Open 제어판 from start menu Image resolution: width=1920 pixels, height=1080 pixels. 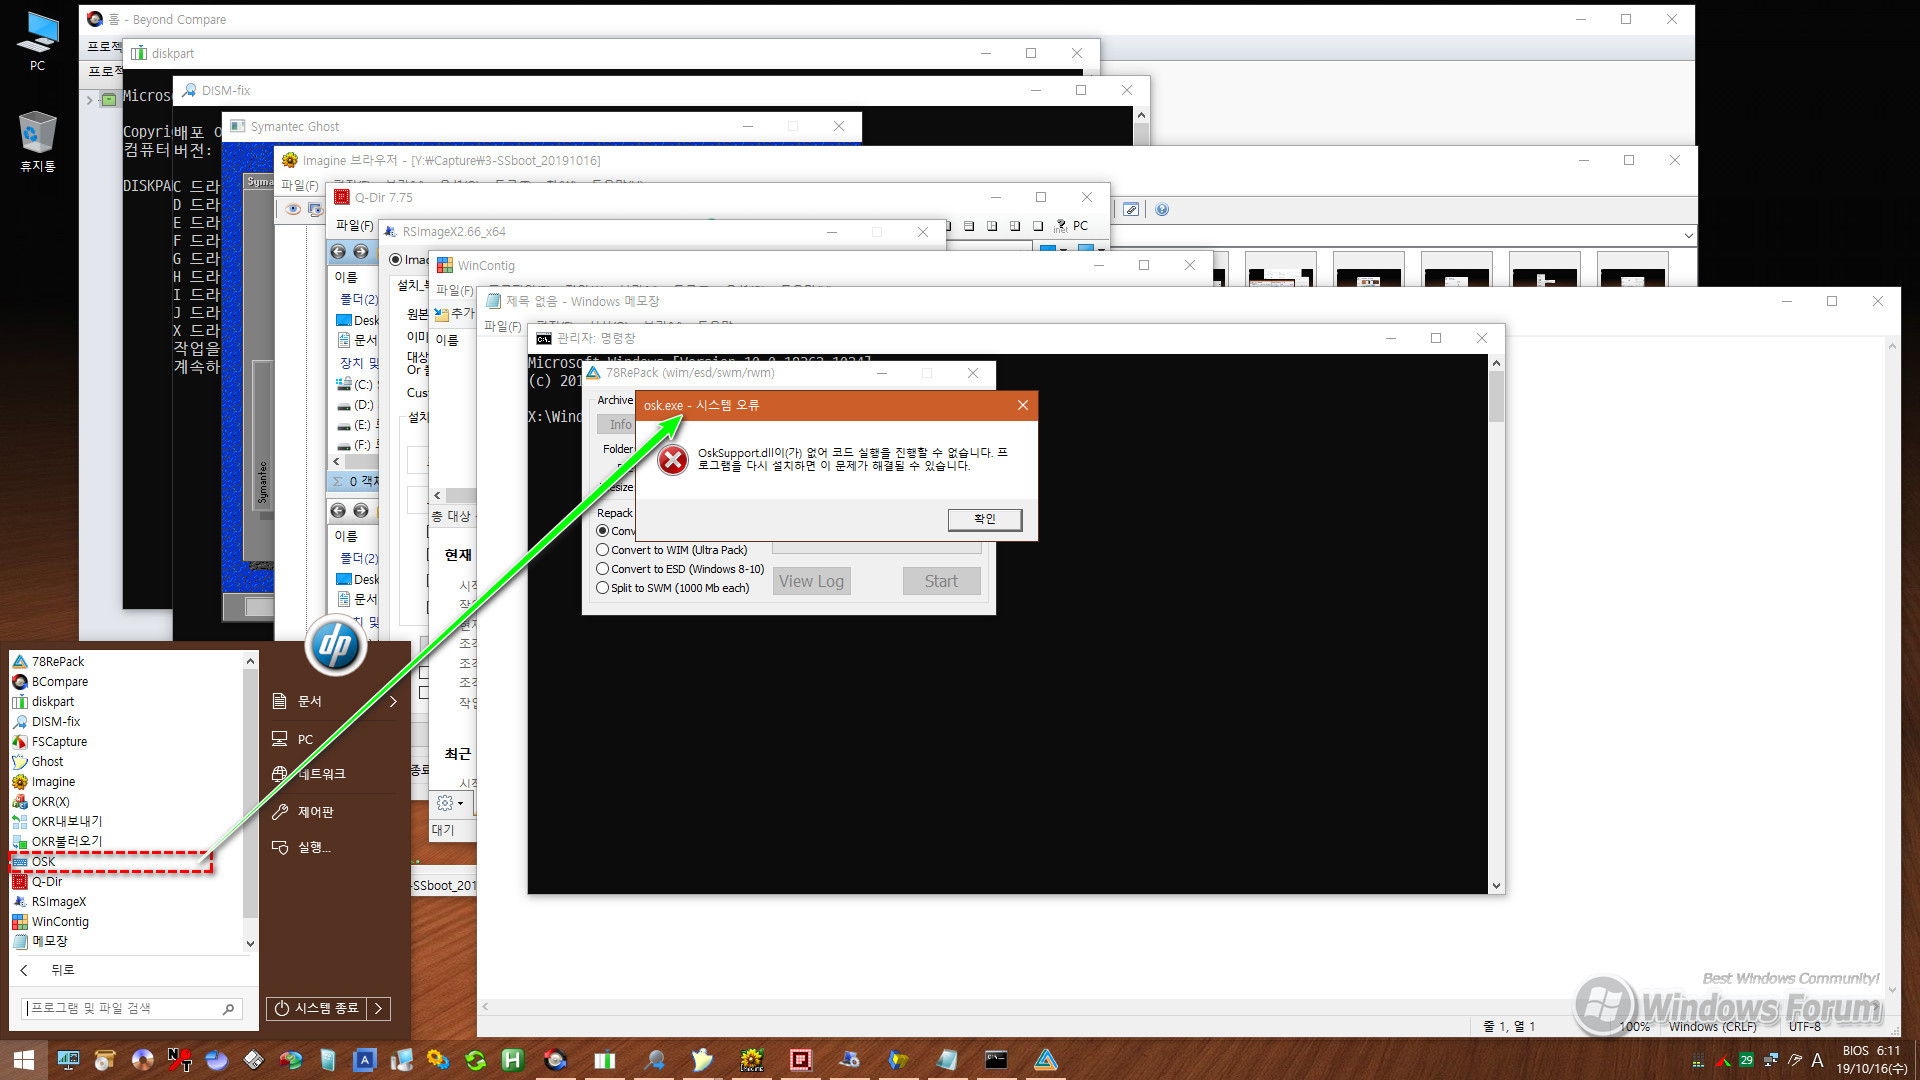(x=315, y=812)
